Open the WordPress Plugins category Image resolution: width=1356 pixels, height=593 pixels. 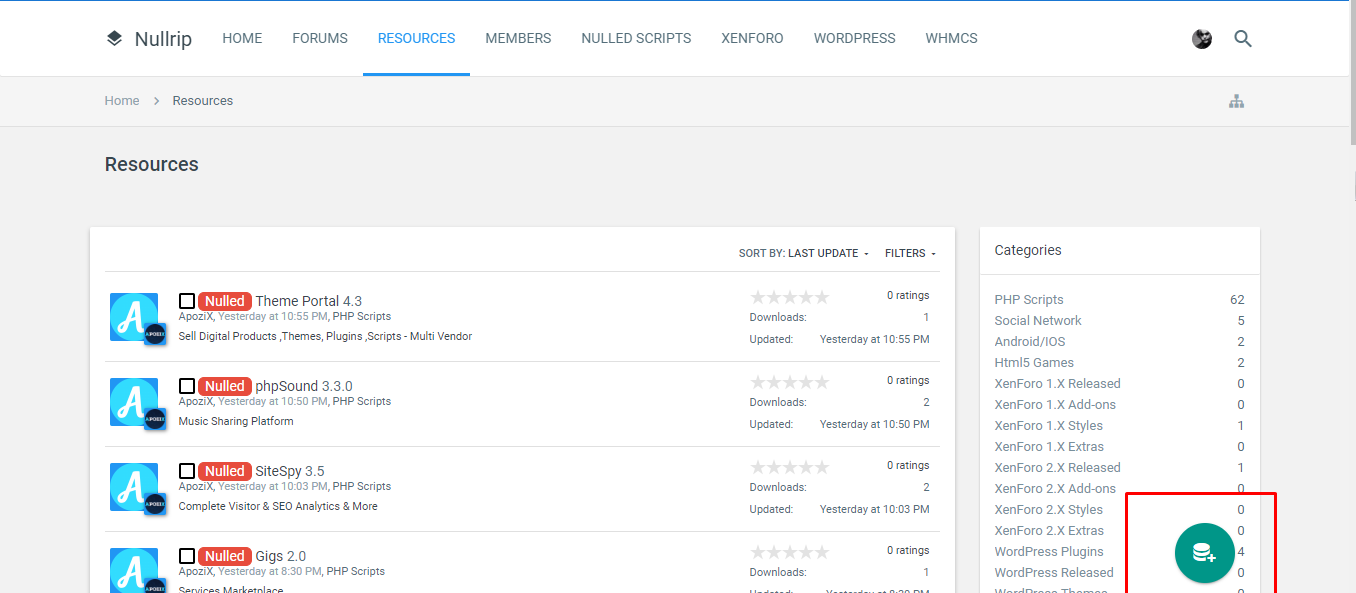point(1049,552)
